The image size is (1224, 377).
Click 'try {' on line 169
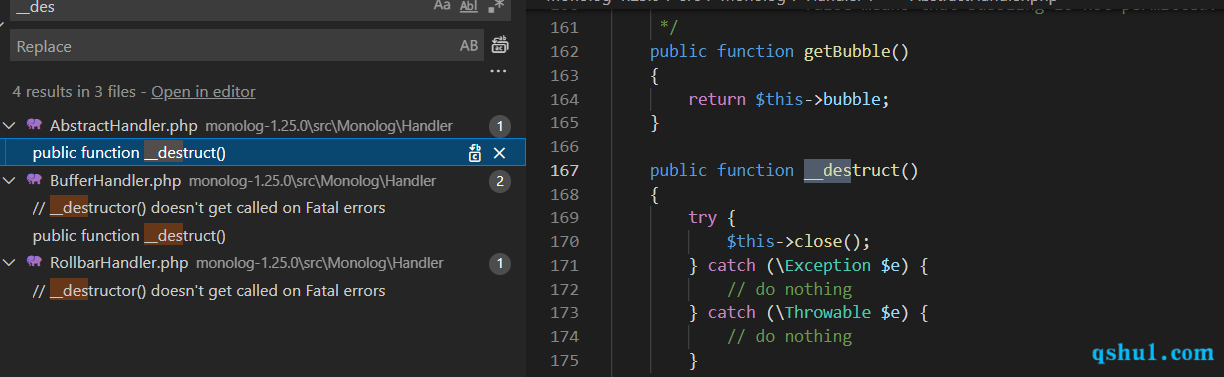[x=712, y=217]
